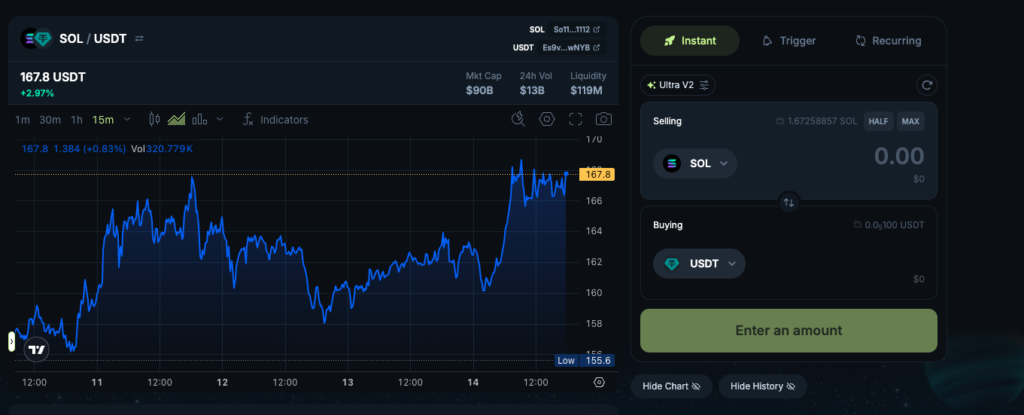Click the +2.97% price change
Image resolution: width=1024 pixels, height=415 pixels.
[37, 93]
